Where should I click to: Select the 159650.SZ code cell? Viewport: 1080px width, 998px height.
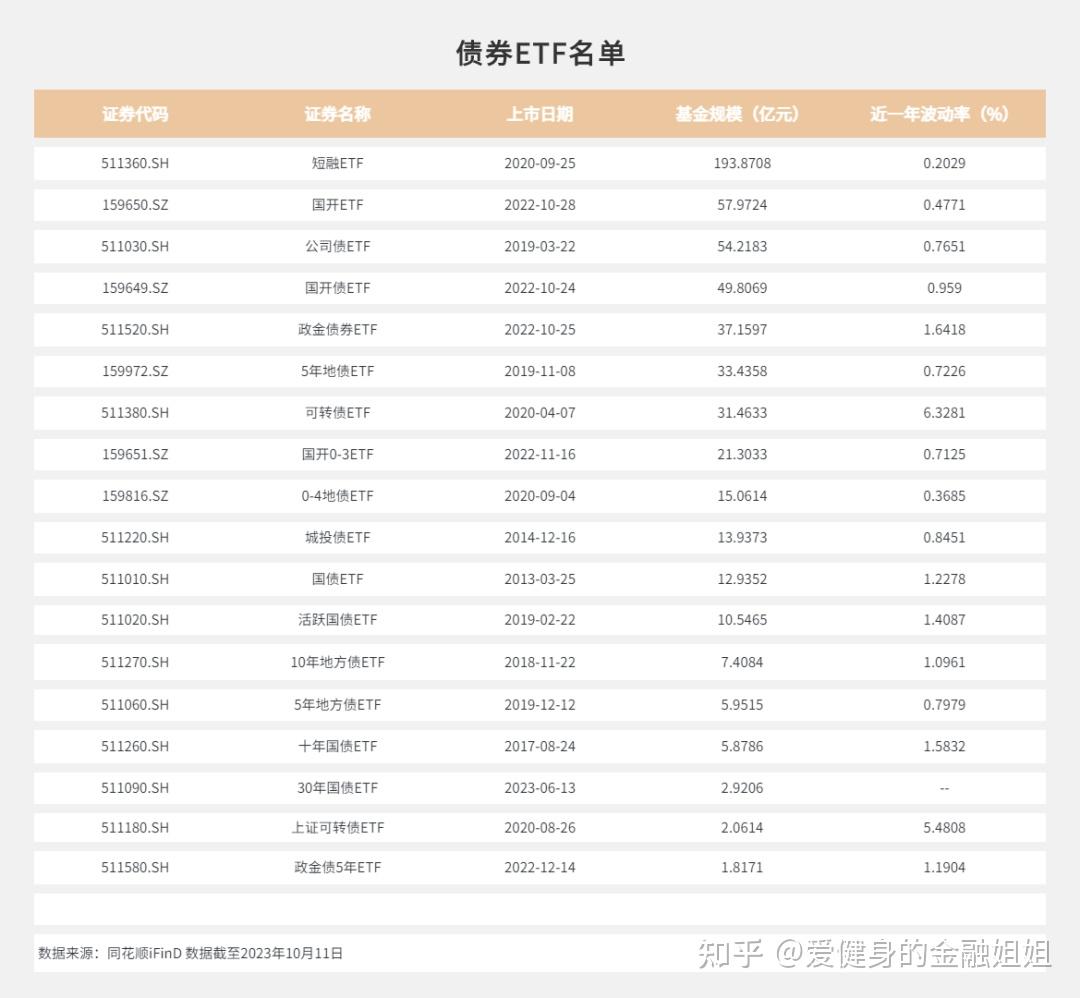pos(135,205)
